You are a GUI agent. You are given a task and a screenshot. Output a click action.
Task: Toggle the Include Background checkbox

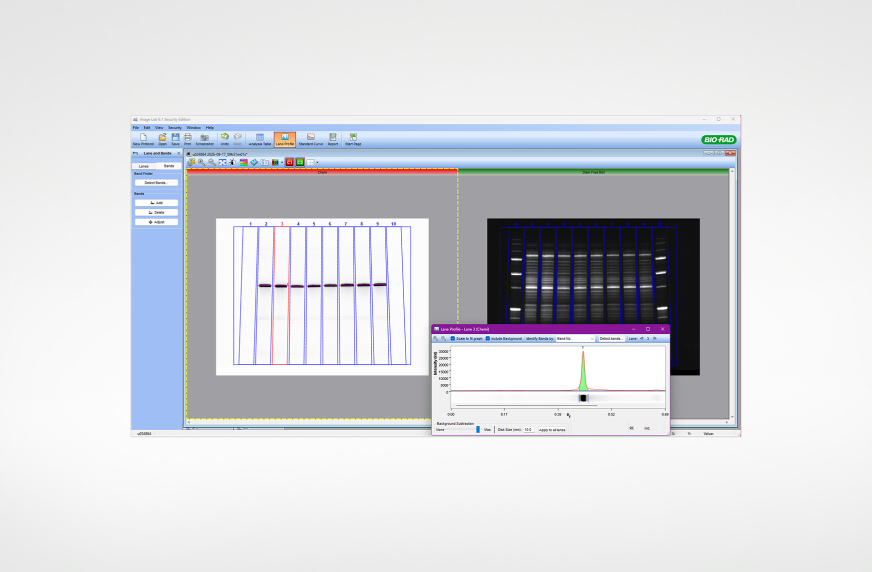488,339
